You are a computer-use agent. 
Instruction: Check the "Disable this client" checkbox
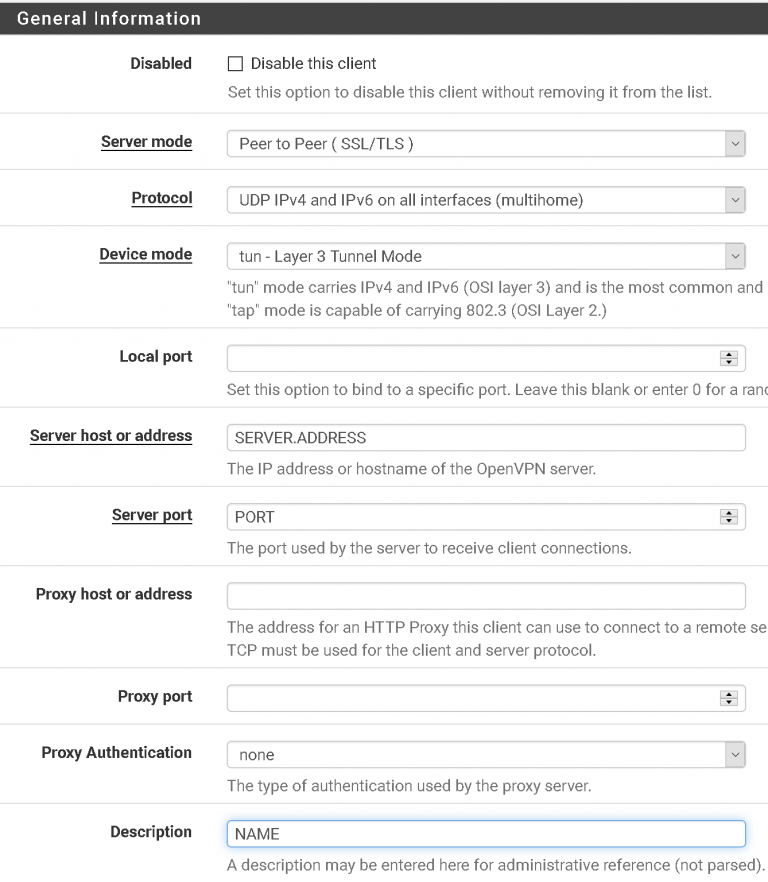tap(236, 63)
